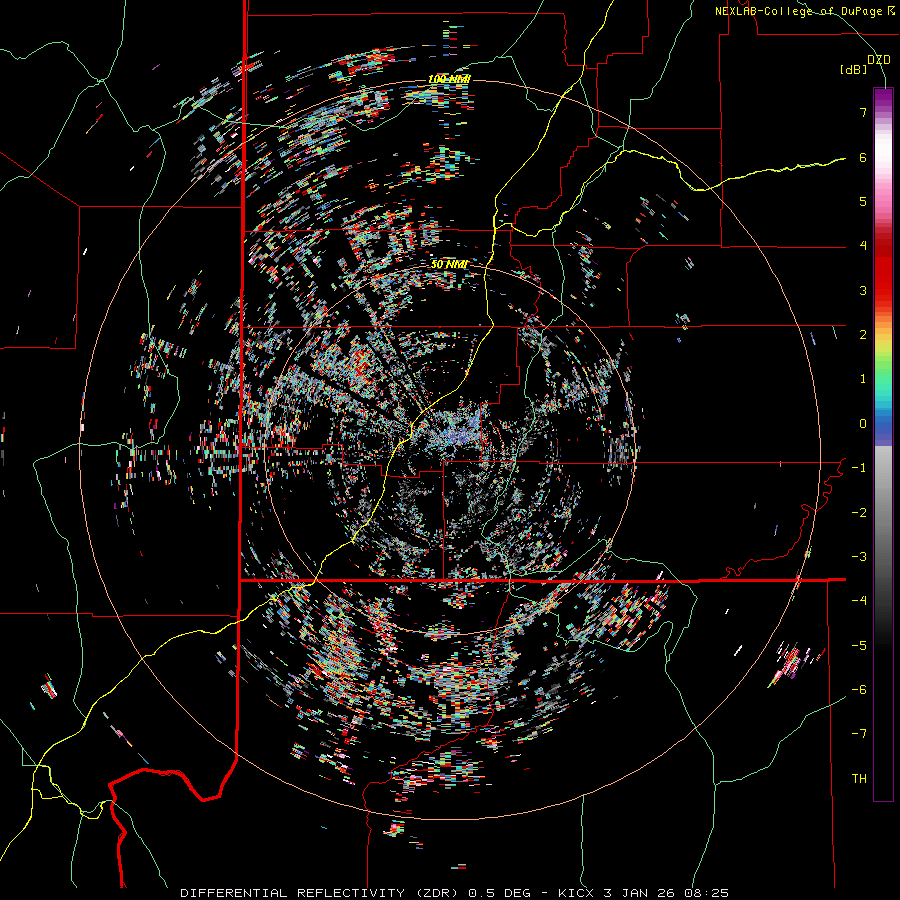The width and height of the screenshot is (900, 900).
Task: Click the -3 value on color scale
Action: [x=859, y=557]
